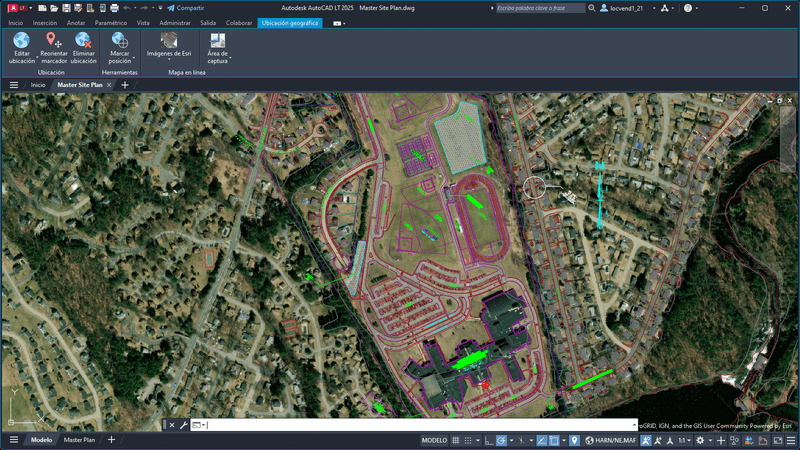
Task: Toggle polar tracking in status bar
Action: click(x=501, y=440)
